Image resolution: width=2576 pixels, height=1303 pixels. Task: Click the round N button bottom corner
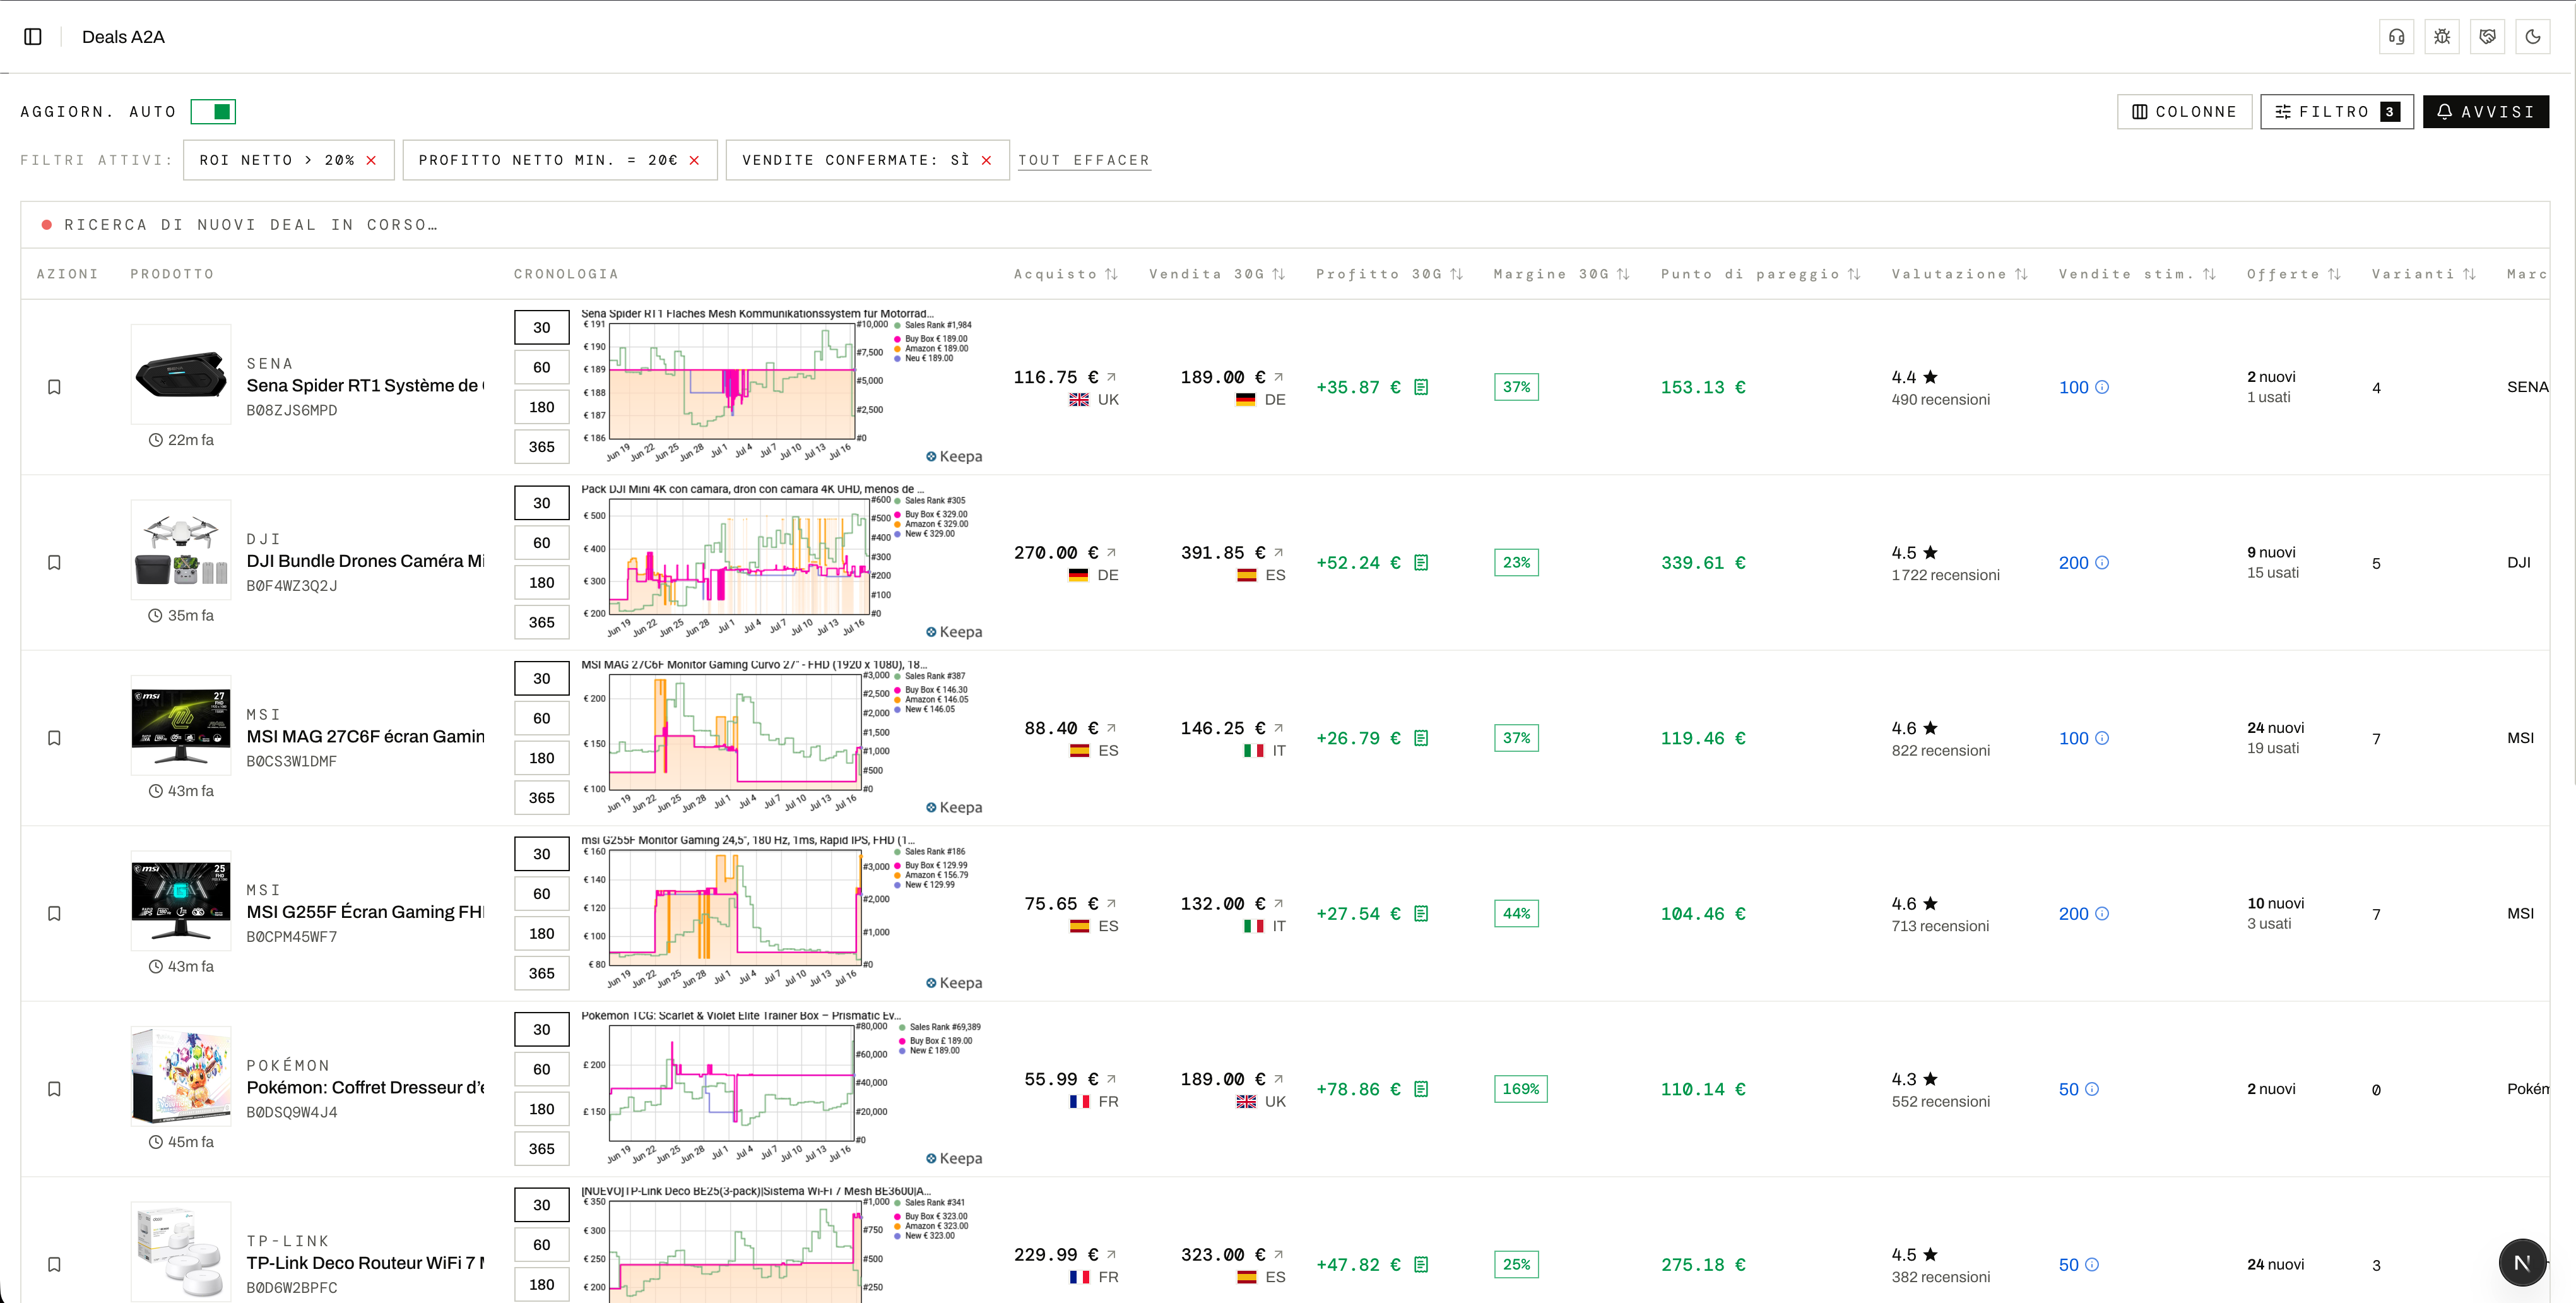pos(2522,1262)
